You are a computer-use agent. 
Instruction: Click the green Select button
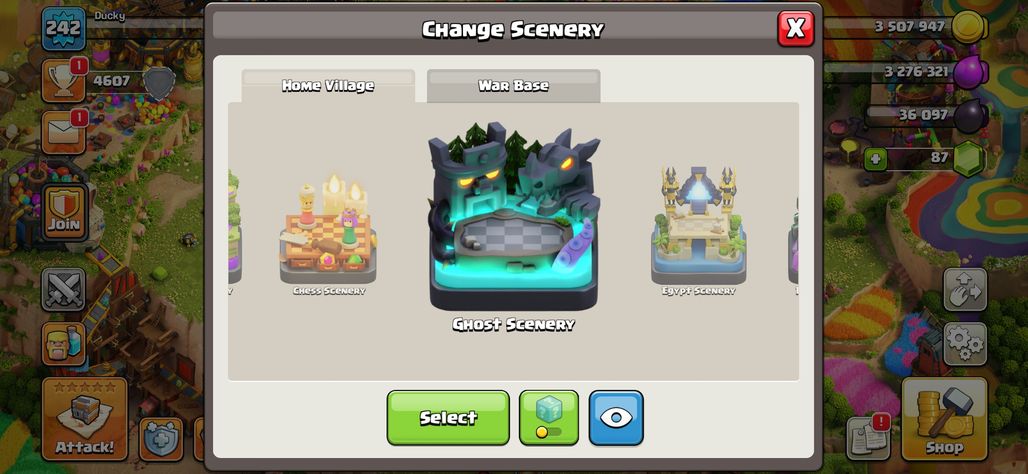(448, 418)
